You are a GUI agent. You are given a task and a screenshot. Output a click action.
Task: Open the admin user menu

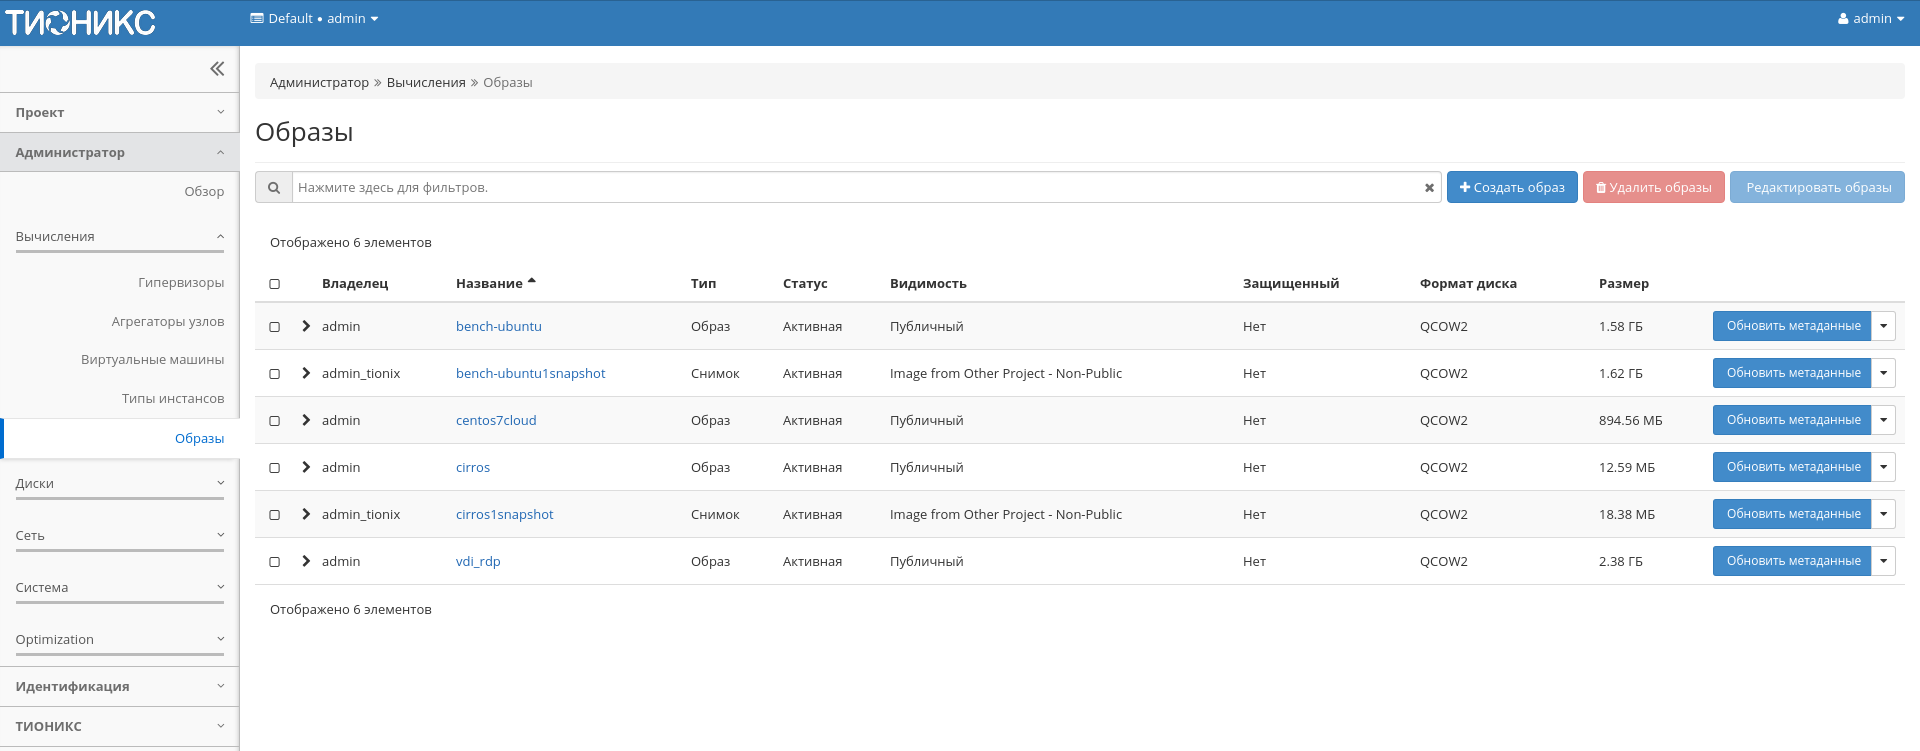pyautogui.click(x=1870, y=19)
